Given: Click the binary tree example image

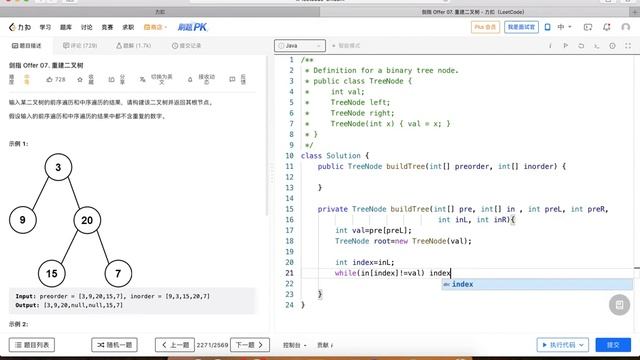Looking at the screenshot, I should [70, 220].
